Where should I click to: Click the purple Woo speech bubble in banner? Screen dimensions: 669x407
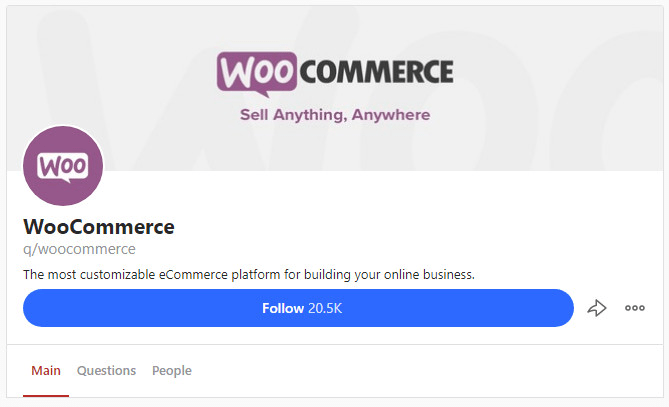coord(256,74)
